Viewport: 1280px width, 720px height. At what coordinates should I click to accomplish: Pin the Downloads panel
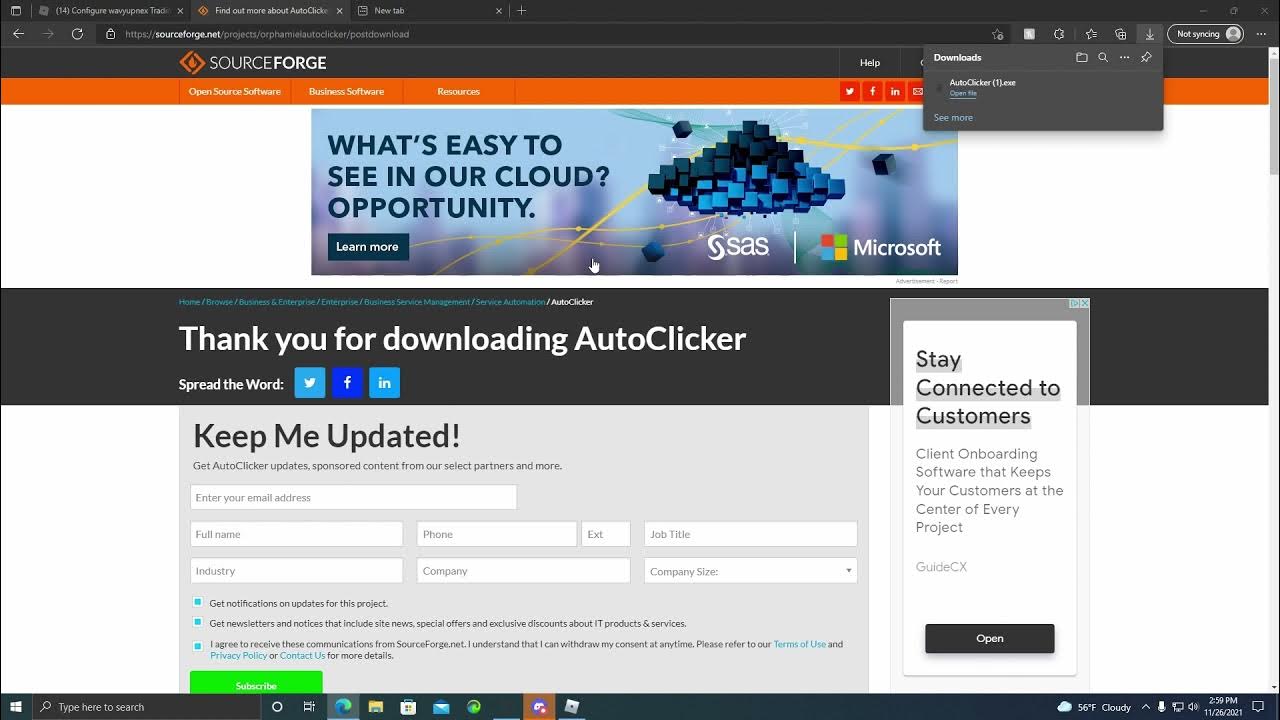coord(1146,57)
